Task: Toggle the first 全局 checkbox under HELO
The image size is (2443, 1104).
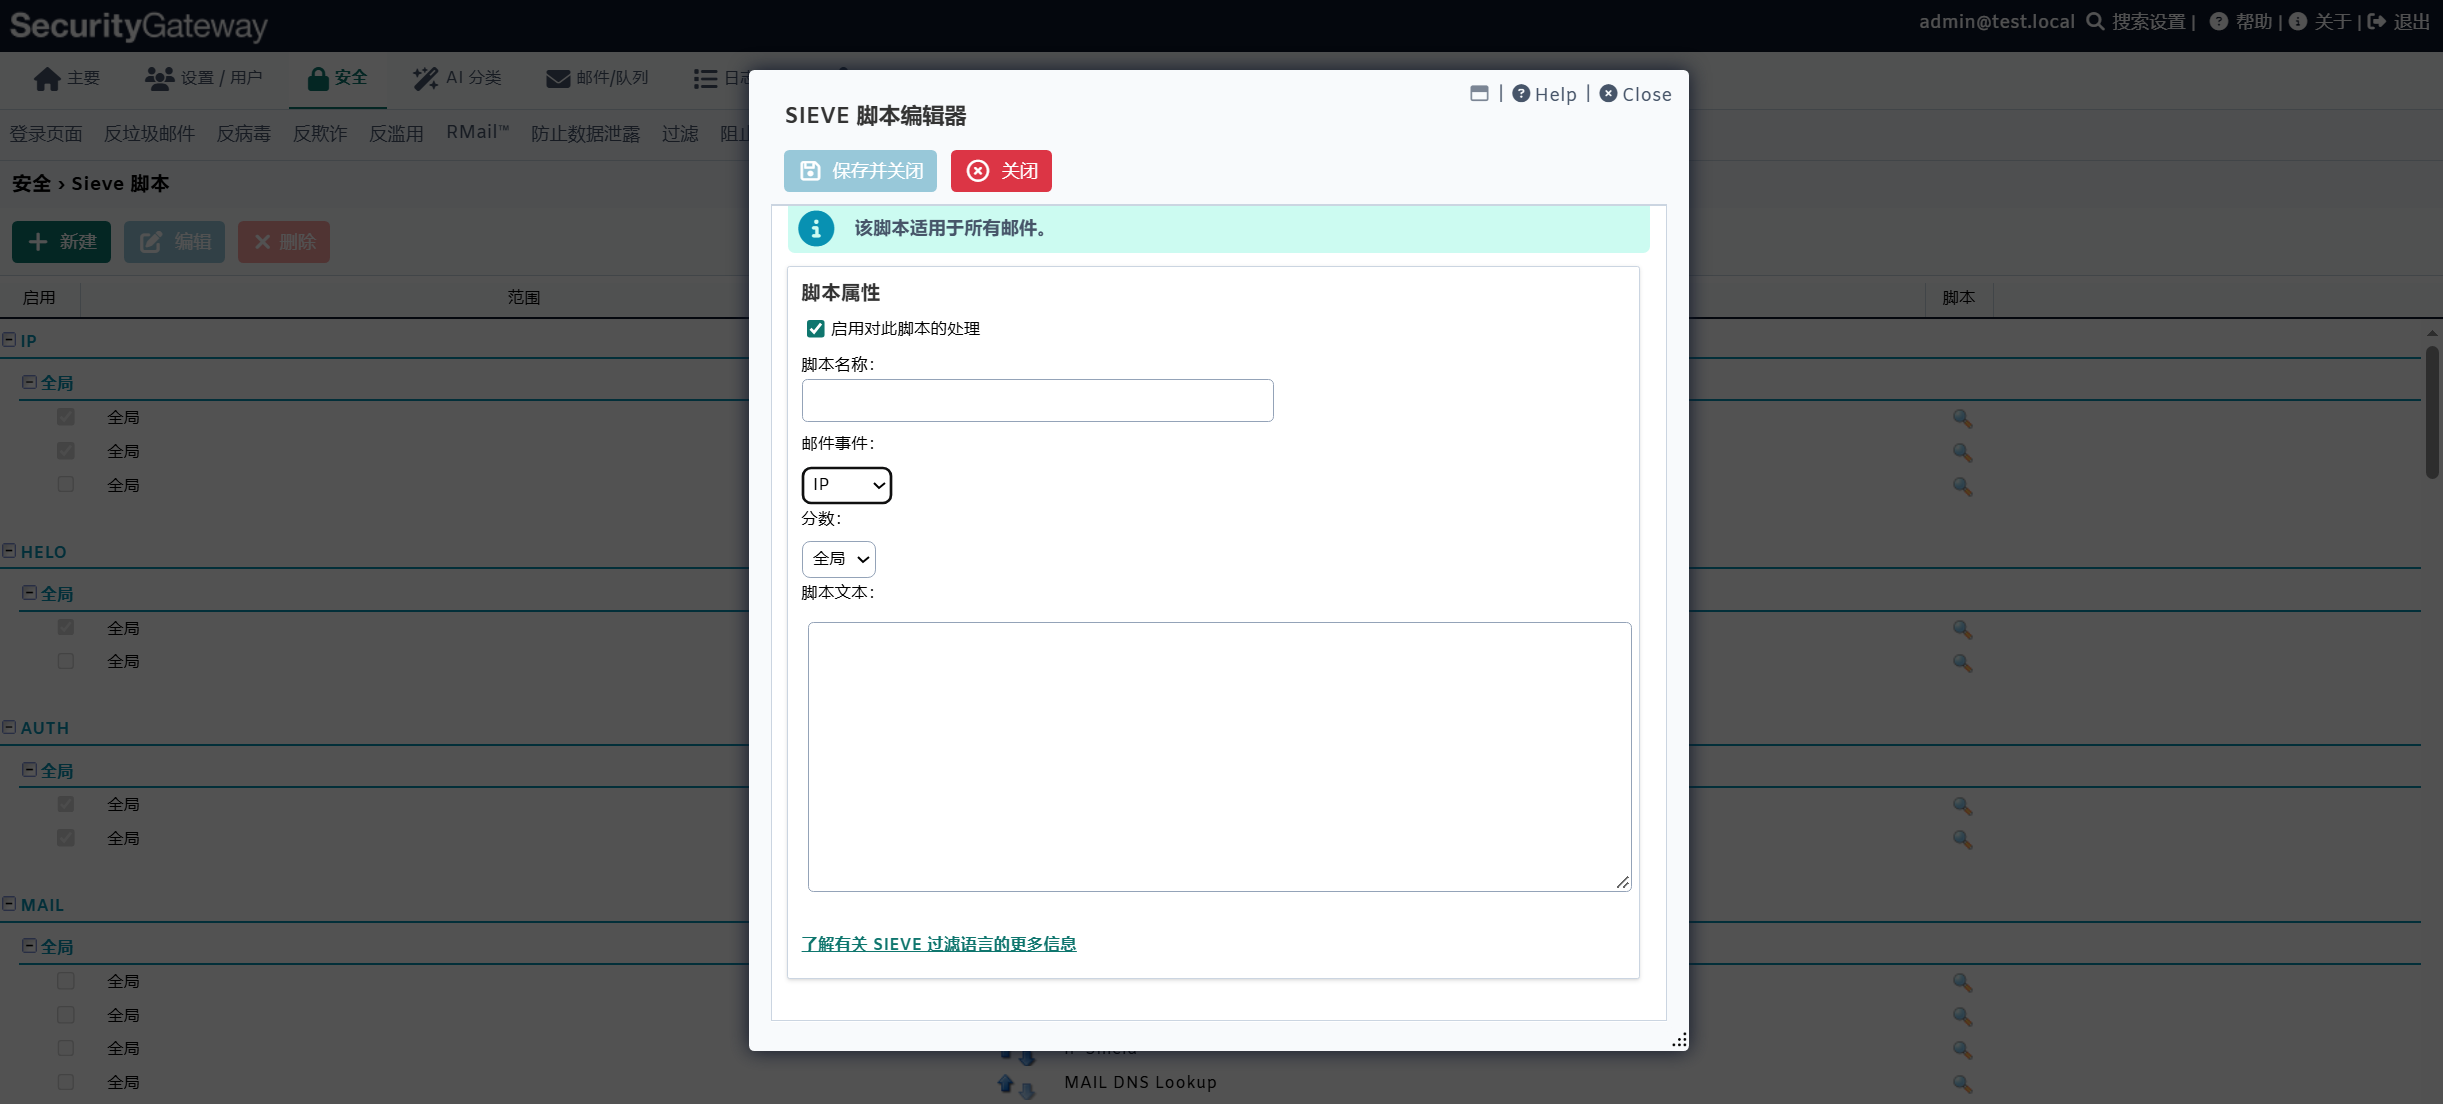Action: (x=66, y=627)
